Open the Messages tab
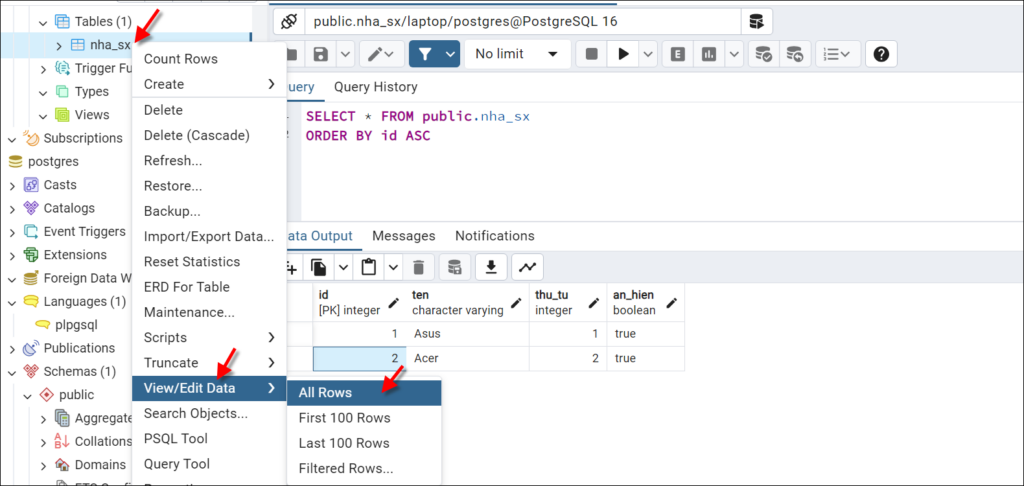 [x=404, y=236]
